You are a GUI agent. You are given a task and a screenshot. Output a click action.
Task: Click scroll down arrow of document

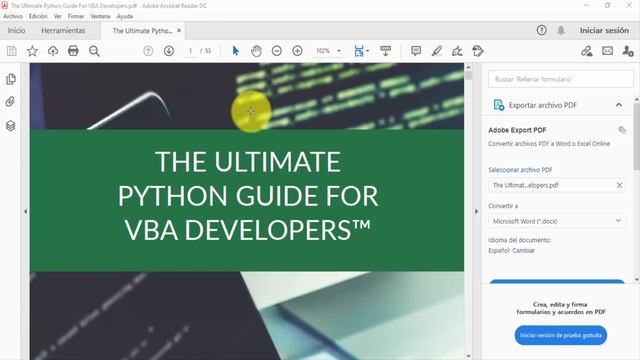point(469,356)
